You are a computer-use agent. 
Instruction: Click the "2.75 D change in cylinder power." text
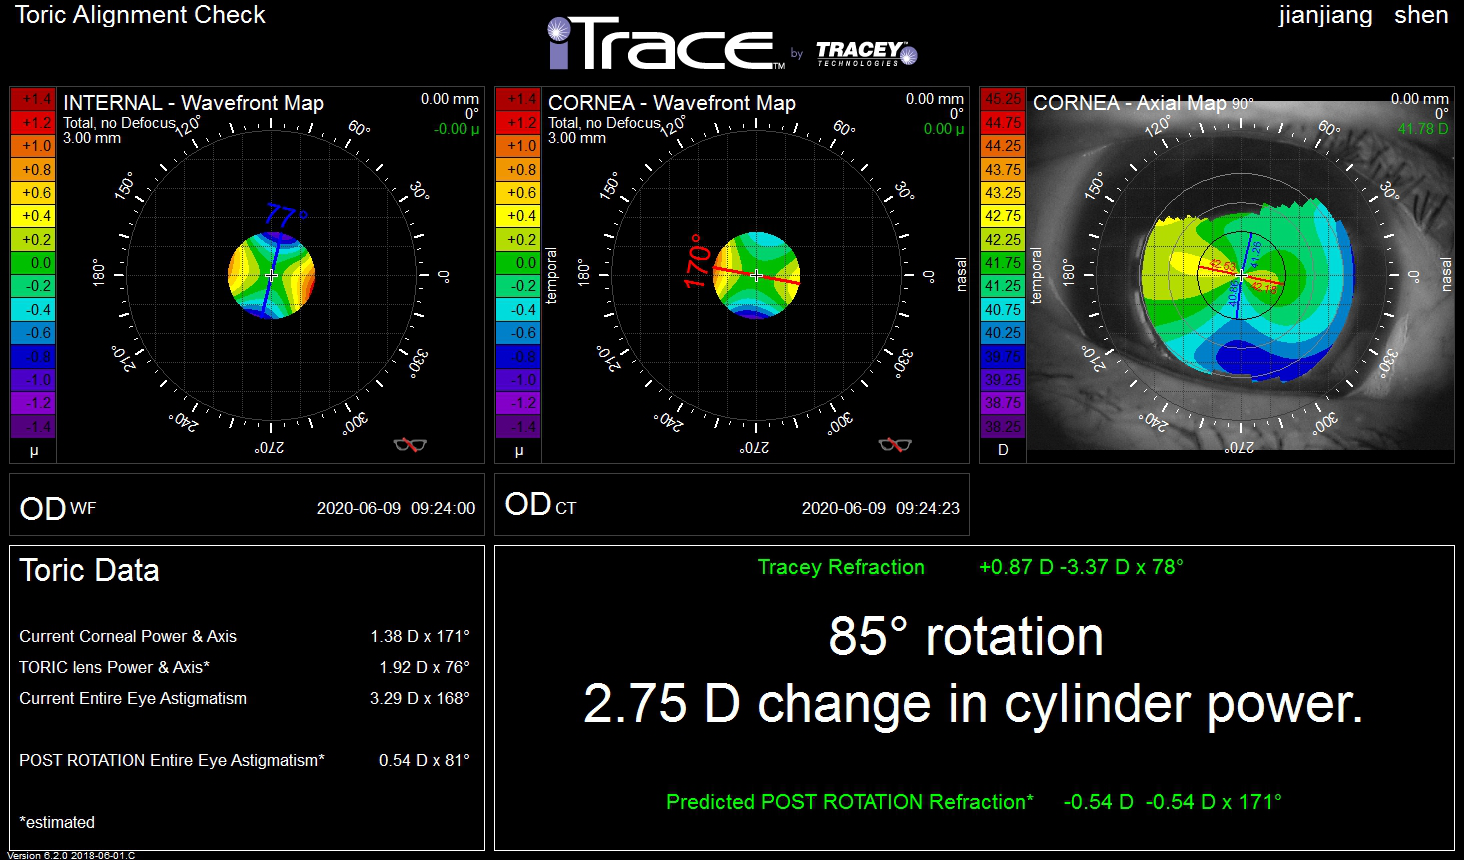[x=973, y=703]
